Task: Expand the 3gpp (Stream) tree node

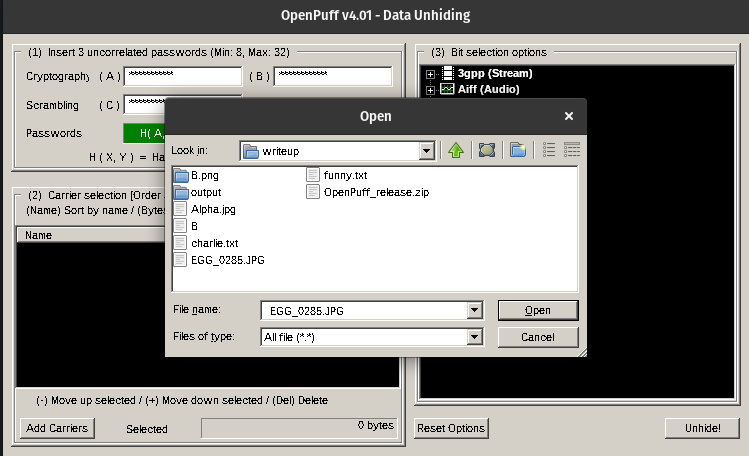Action: [x=431, y=74]
